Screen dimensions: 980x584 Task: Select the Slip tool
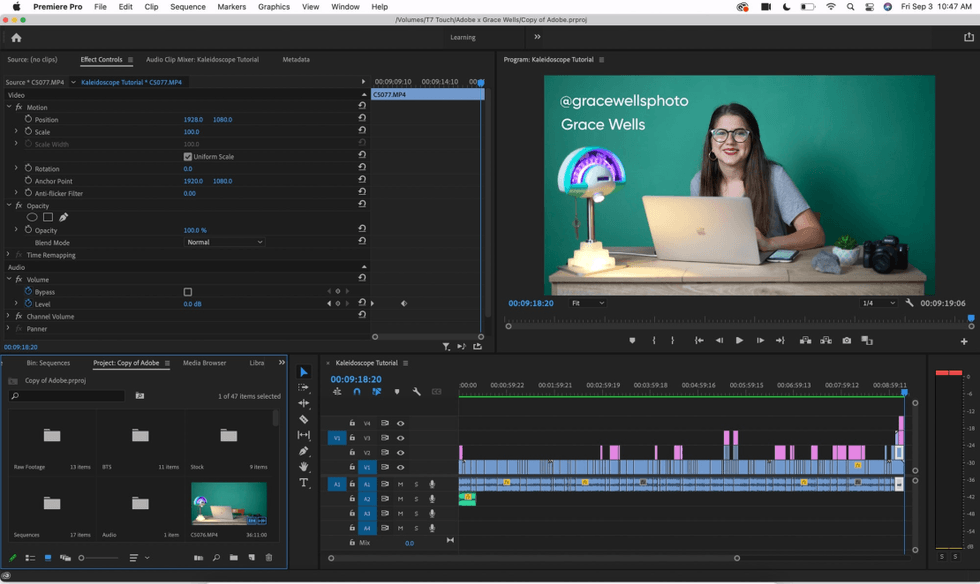coord(304,435)
